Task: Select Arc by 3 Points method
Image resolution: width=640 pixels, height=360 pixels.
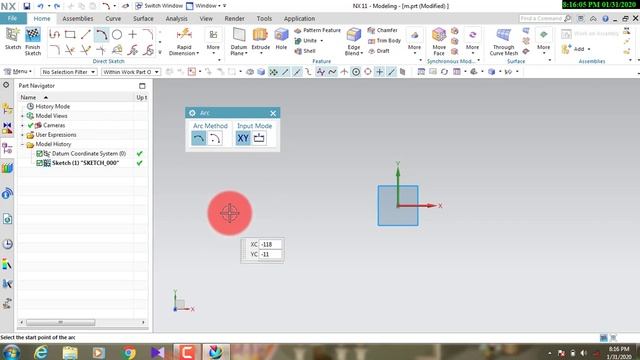Action: [199, 138]
